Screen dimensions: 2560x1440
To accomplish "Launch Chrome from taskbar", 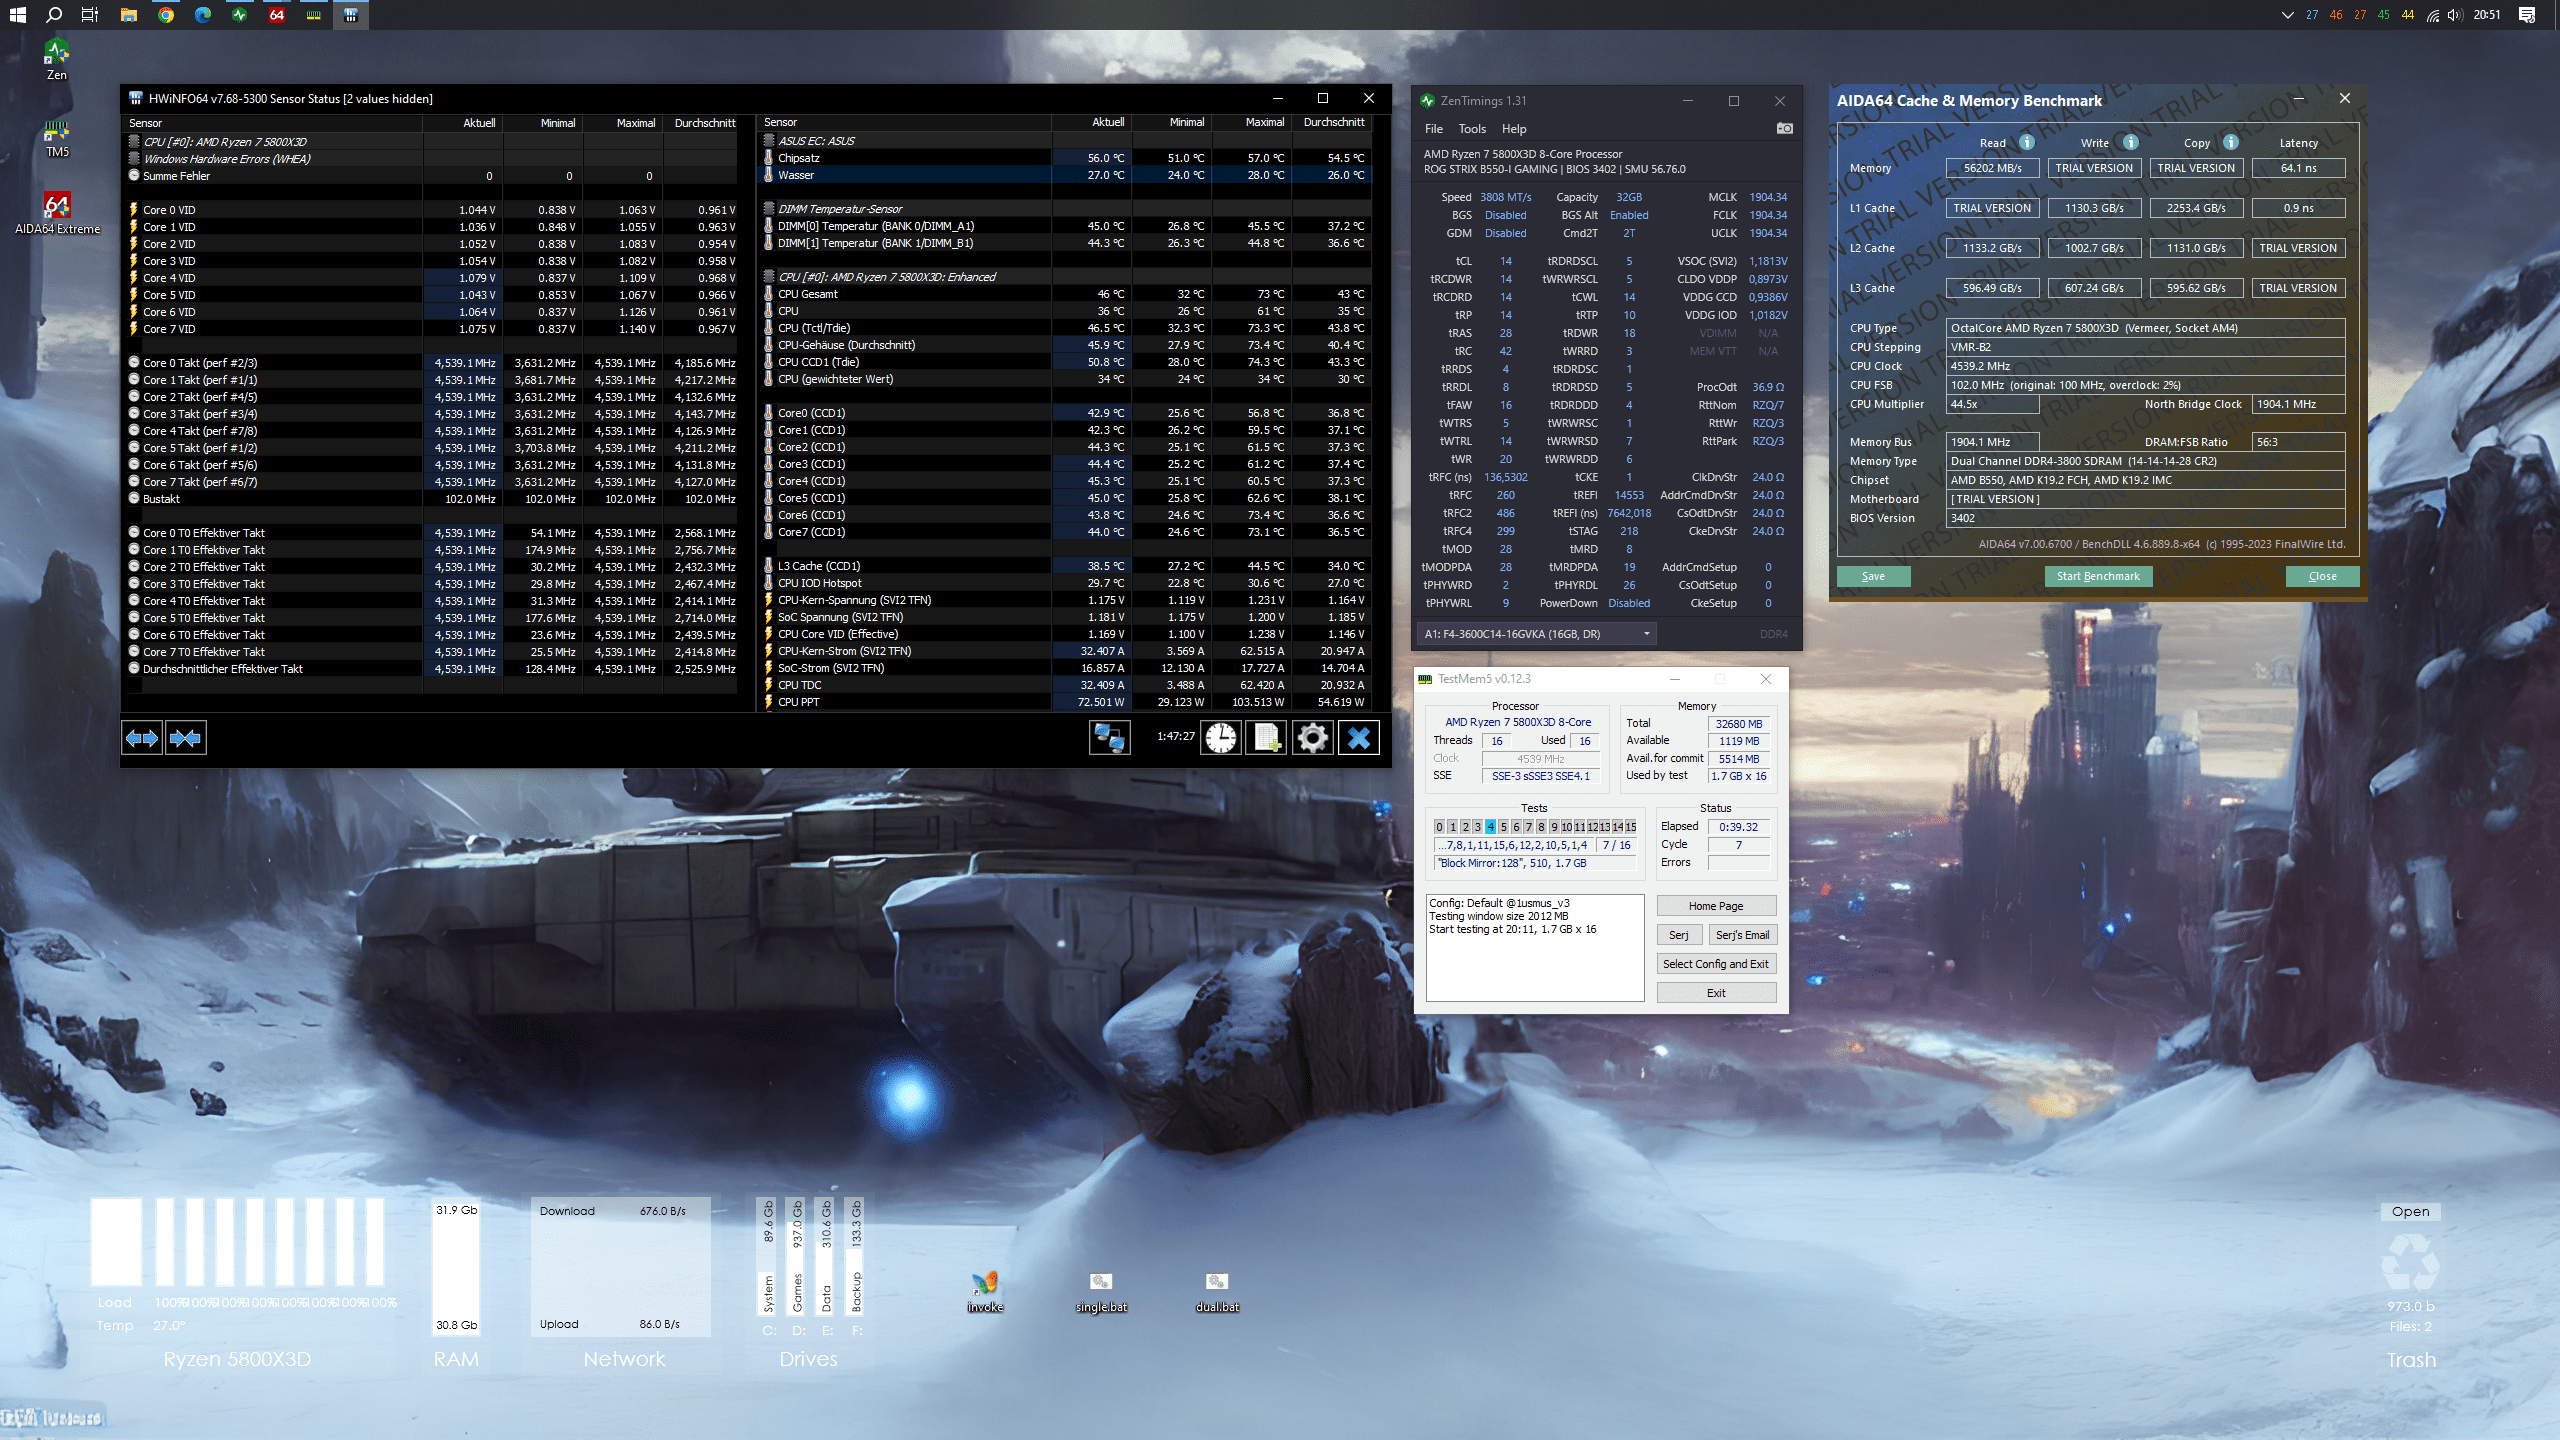I will (x=166, y=15).
